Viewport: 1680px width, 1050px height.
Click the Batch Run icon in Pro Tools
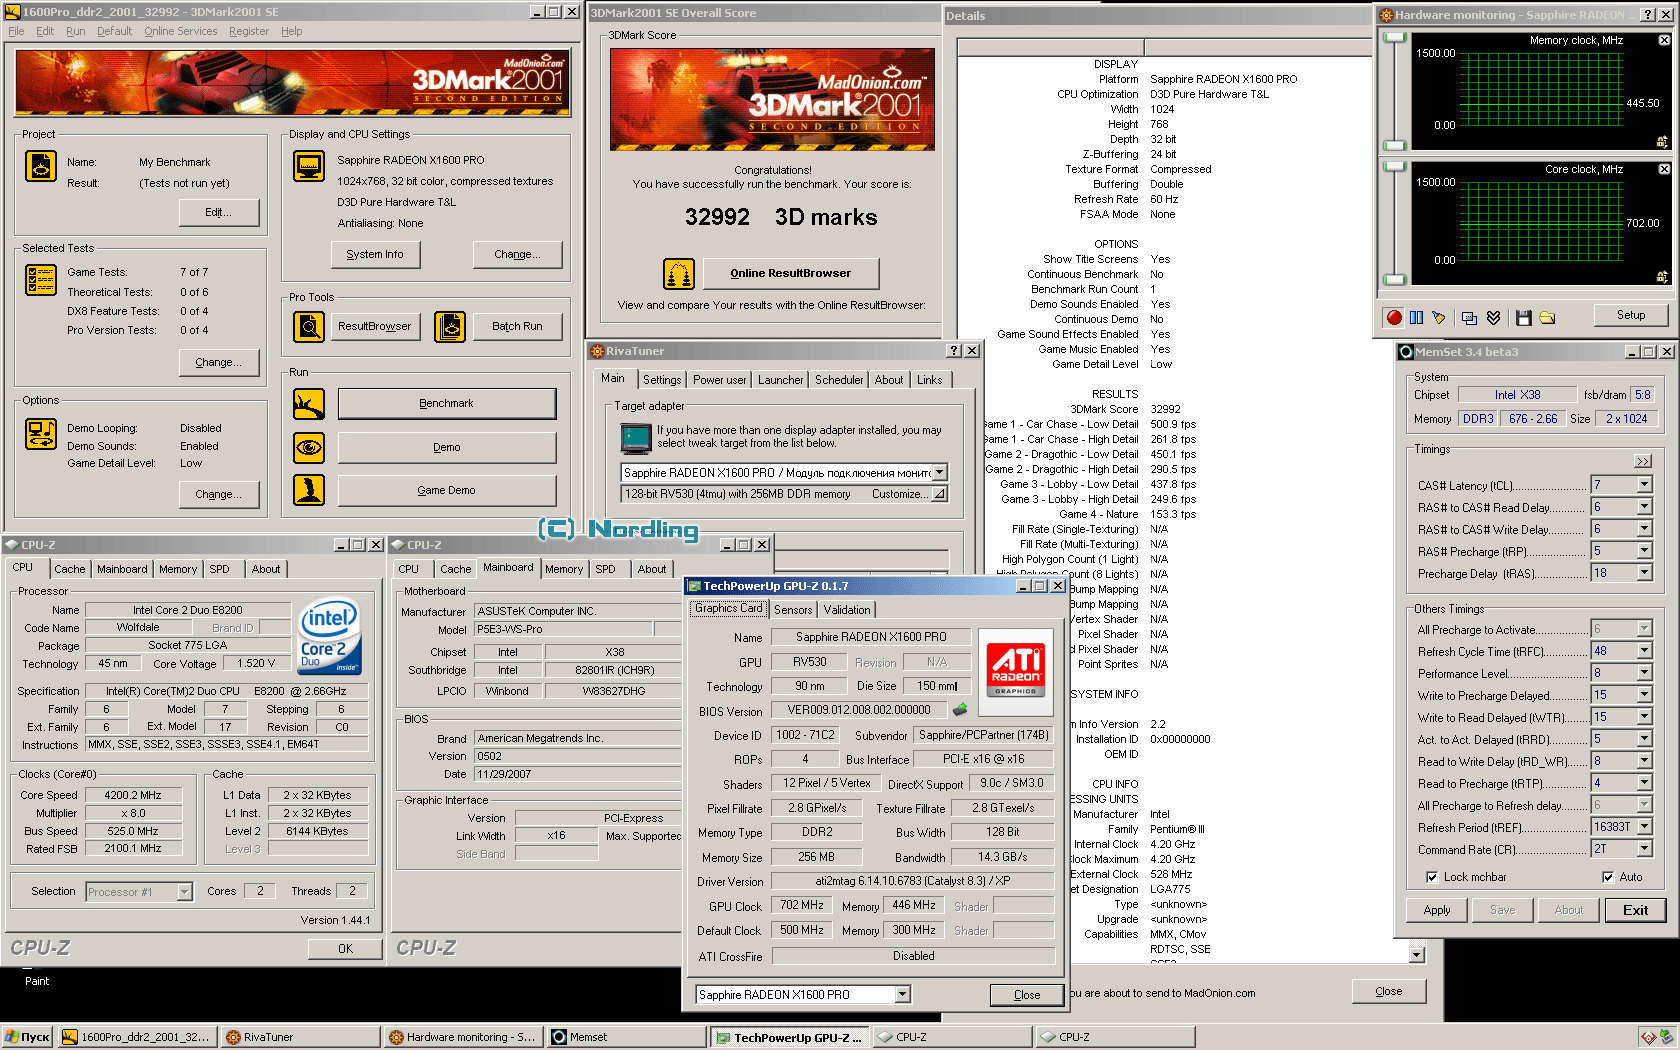(x=450, y=326)
